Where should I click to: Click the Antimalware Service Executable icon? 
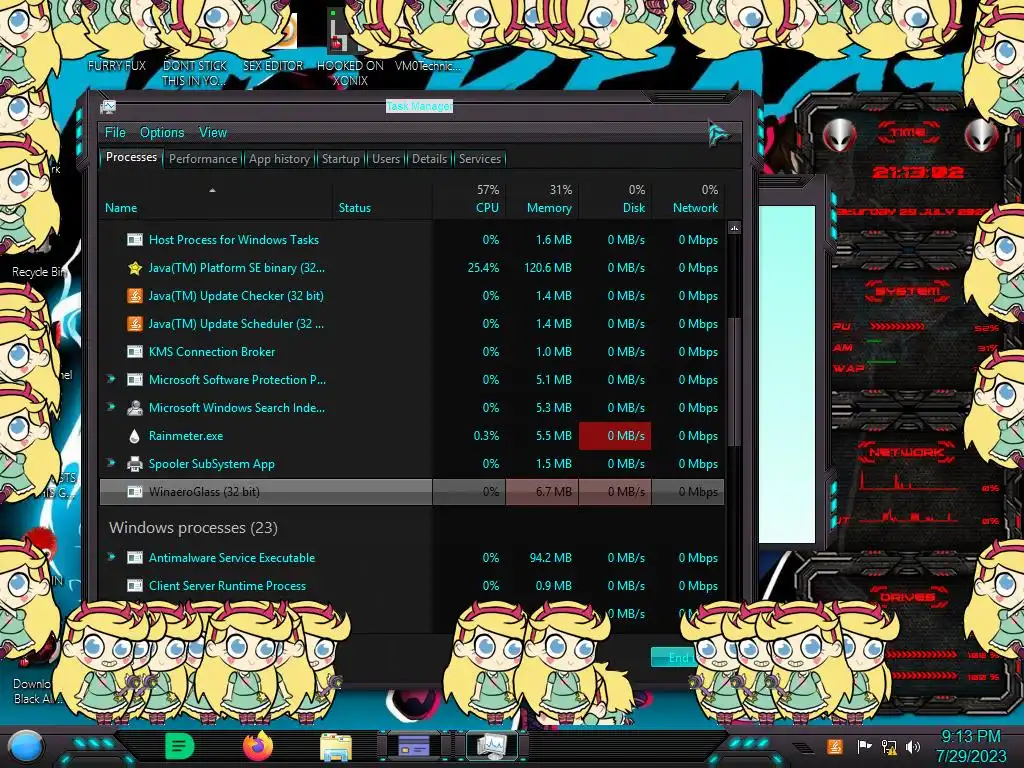pyautogui.click(x=135, y=558)
